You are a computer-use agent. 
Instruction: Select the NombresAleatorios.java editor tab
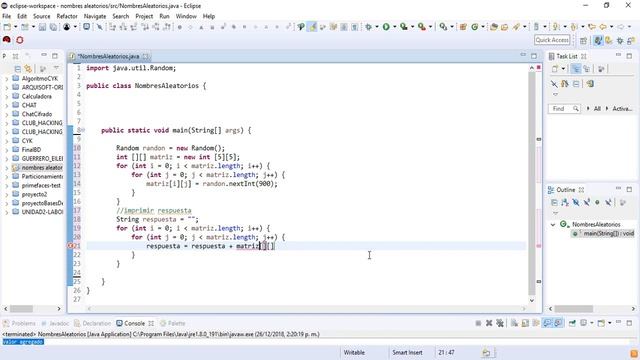[109, 56]
